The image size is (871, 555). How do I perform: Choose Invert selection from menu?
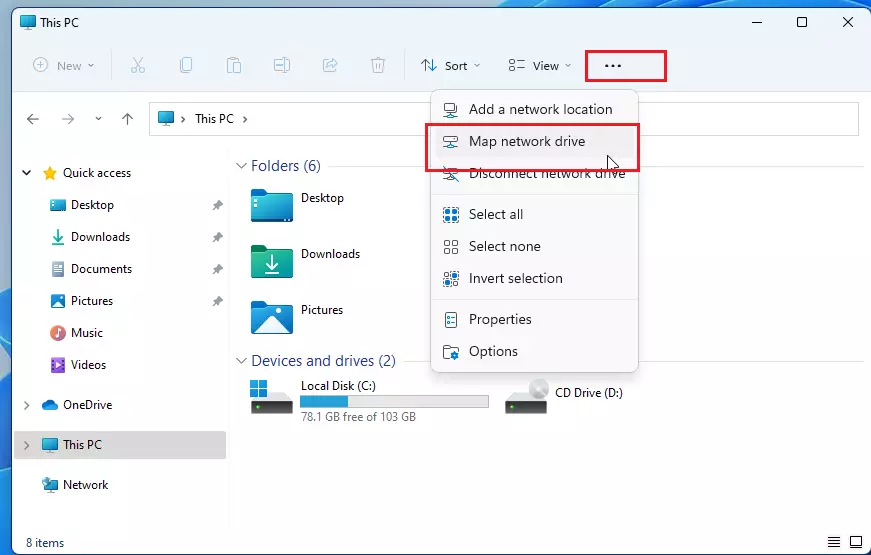[x=534, y=278]
